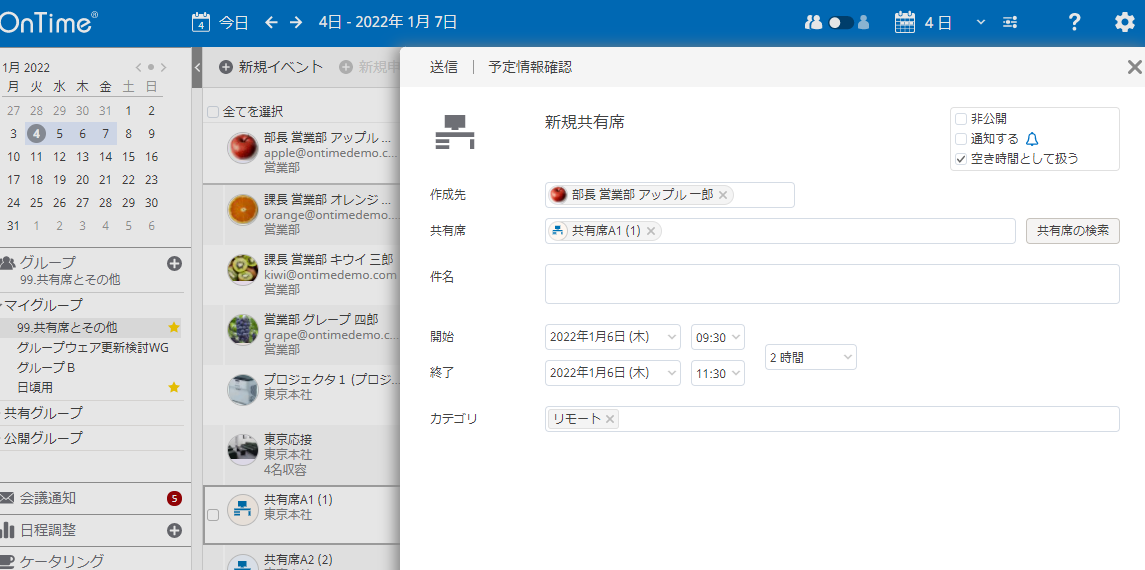
Task: Open settings with the gear icon
Action: (1125, 22)
